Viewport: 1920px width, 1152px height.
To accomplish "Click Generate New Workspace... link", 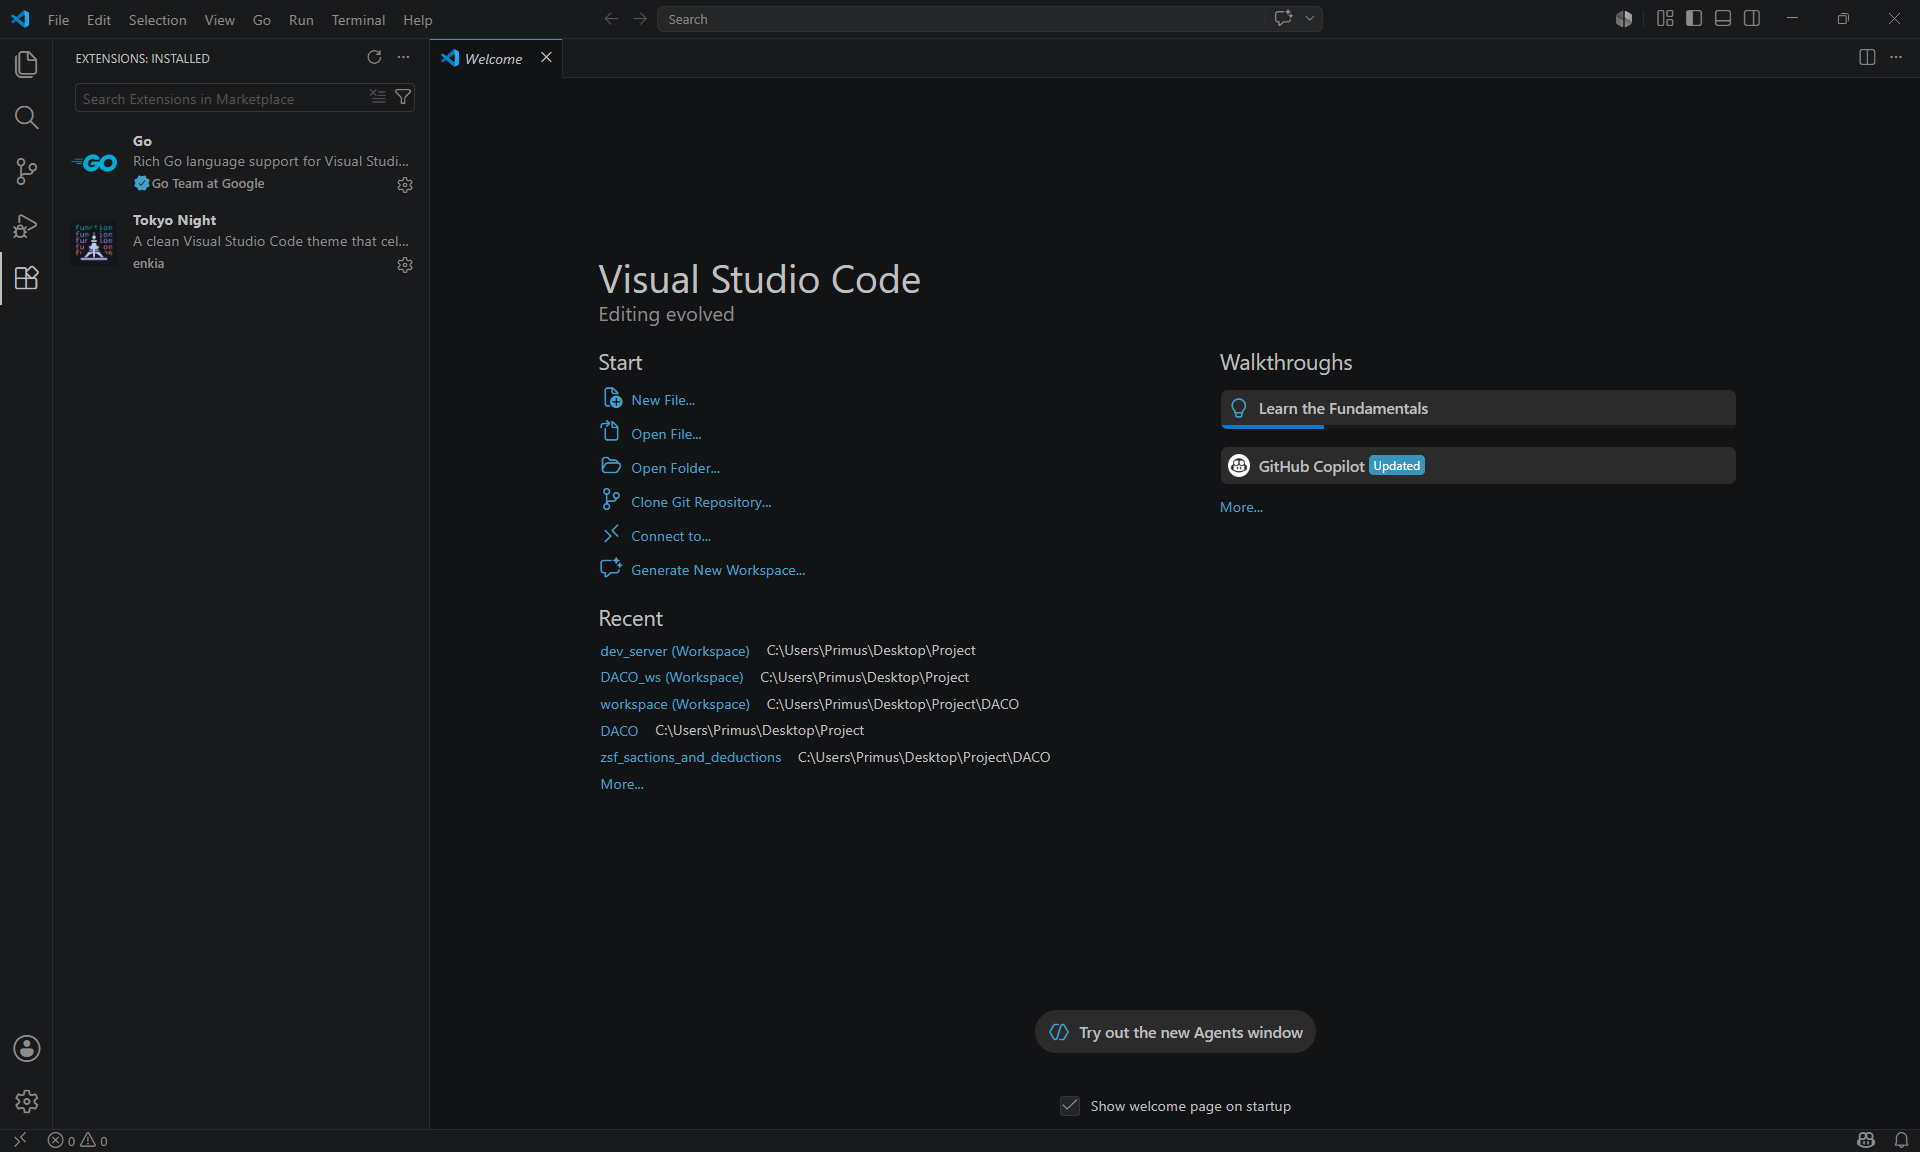I will point(718,570).
